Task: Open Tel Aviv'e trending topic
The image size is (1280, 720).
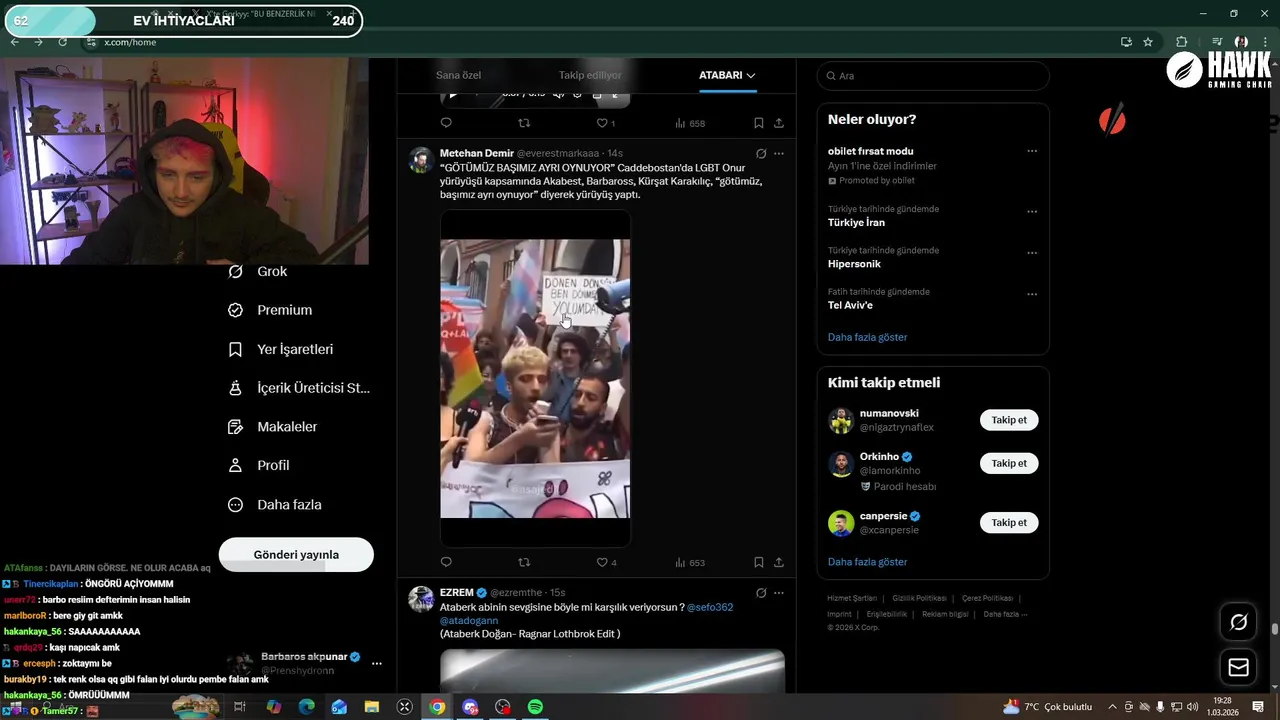Action: click(x=850, y=305)
